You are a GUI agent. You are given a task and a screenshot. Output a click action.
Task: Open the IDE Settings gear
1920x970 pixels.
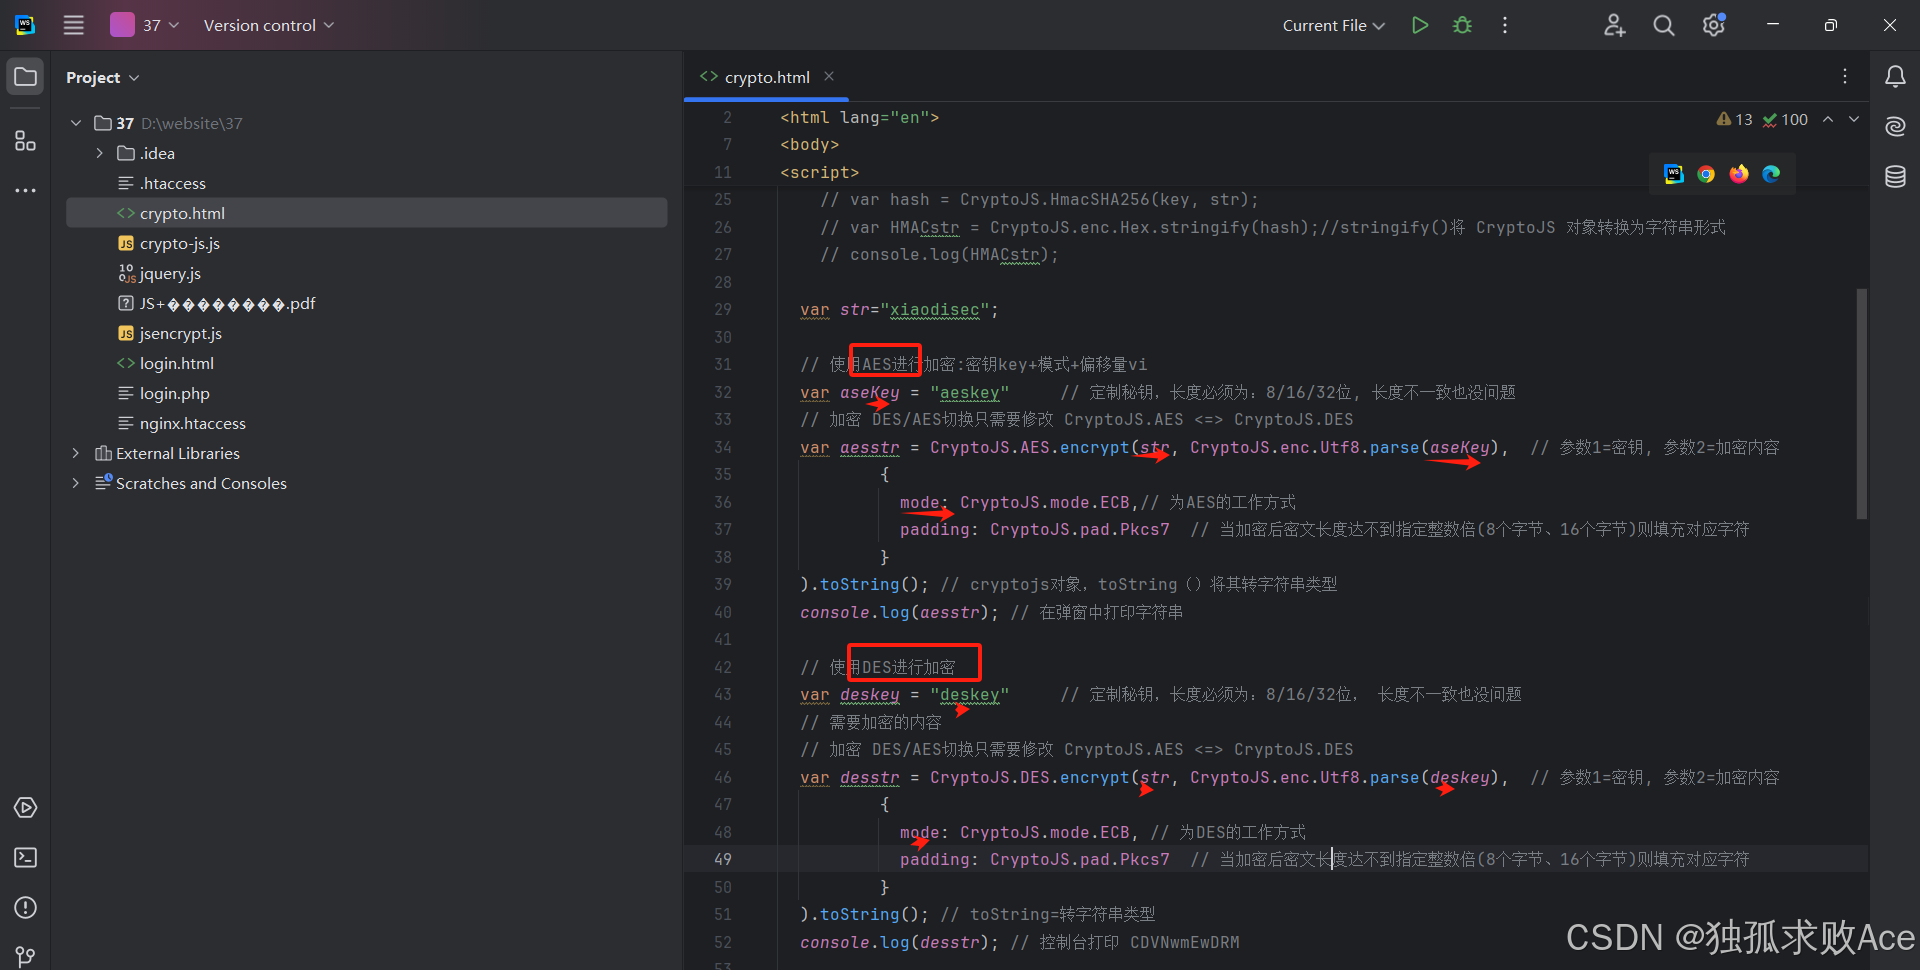click(1713, 25)
